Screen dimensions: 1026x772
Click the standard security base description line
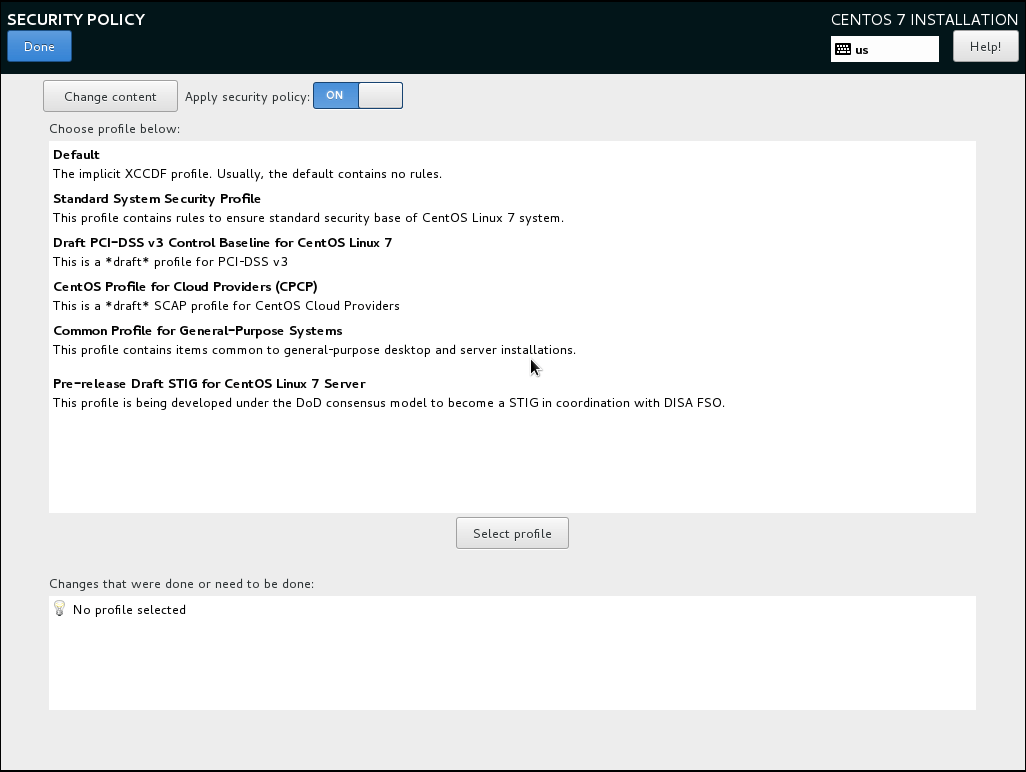click(x=308, y=218)
